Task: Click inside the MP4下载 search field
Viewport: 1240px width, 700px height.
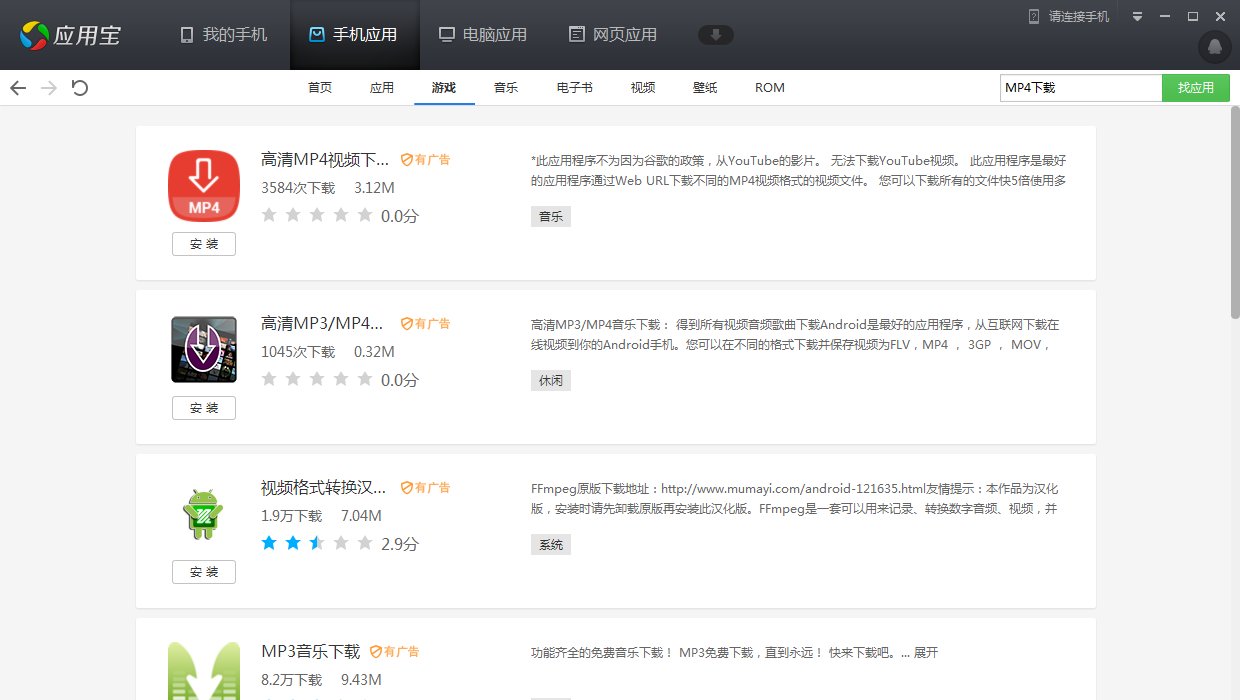Action: pos(1080,88)
